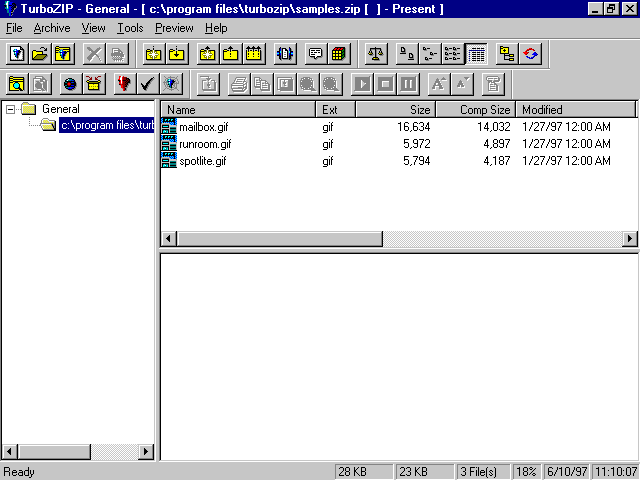Click right arrow of file list scrollbar
The width and height of the screenshot is (640, 480).
point(630,239)
